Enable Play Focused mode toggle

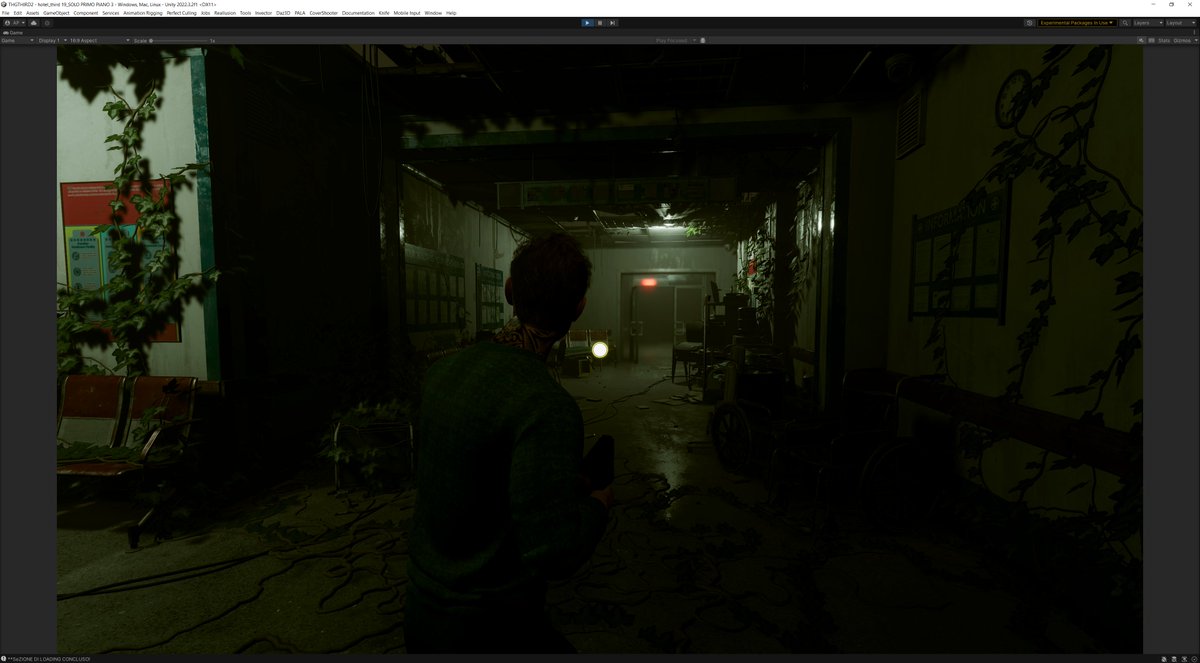669,40
